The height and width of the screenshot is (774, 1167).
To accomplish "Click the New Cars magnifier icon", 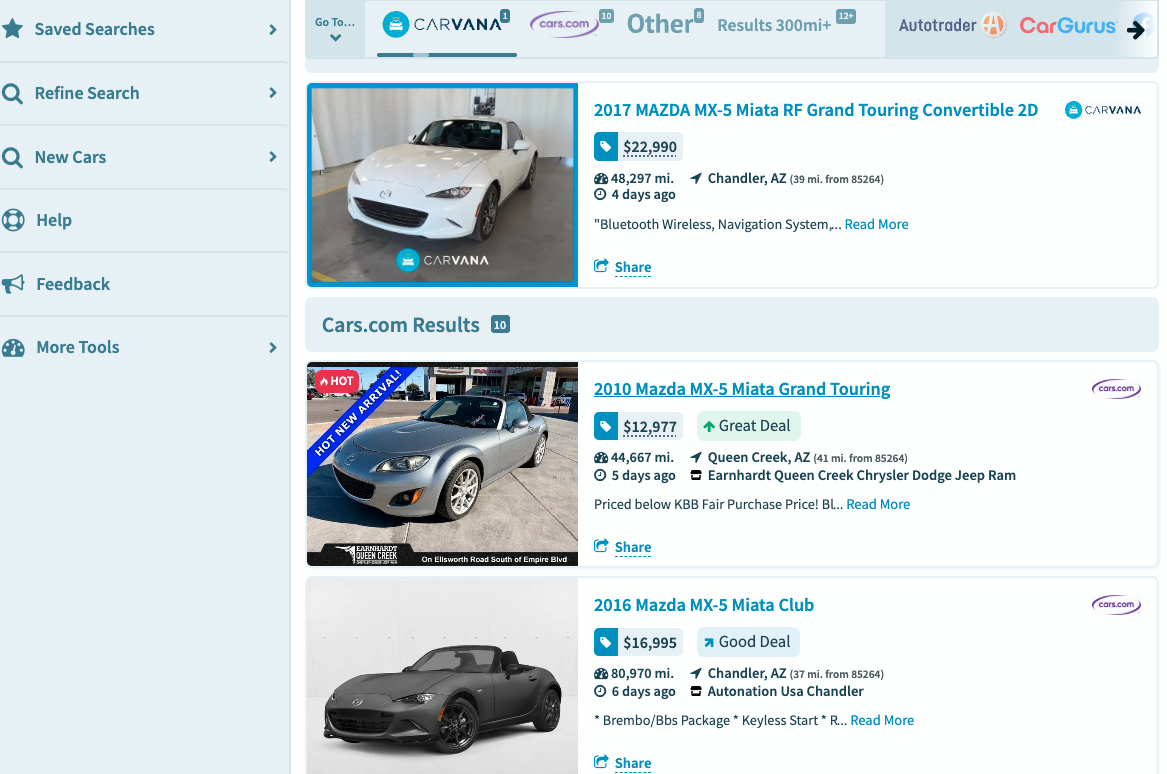I will (12, 157).
